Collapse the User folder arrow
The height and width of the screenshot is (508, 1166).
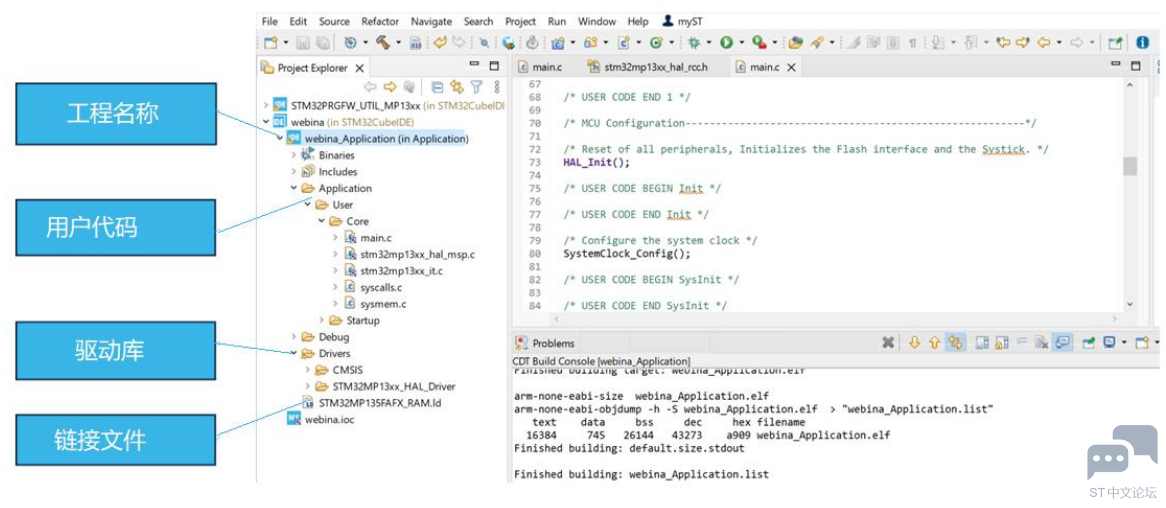[x=307, y=205]
